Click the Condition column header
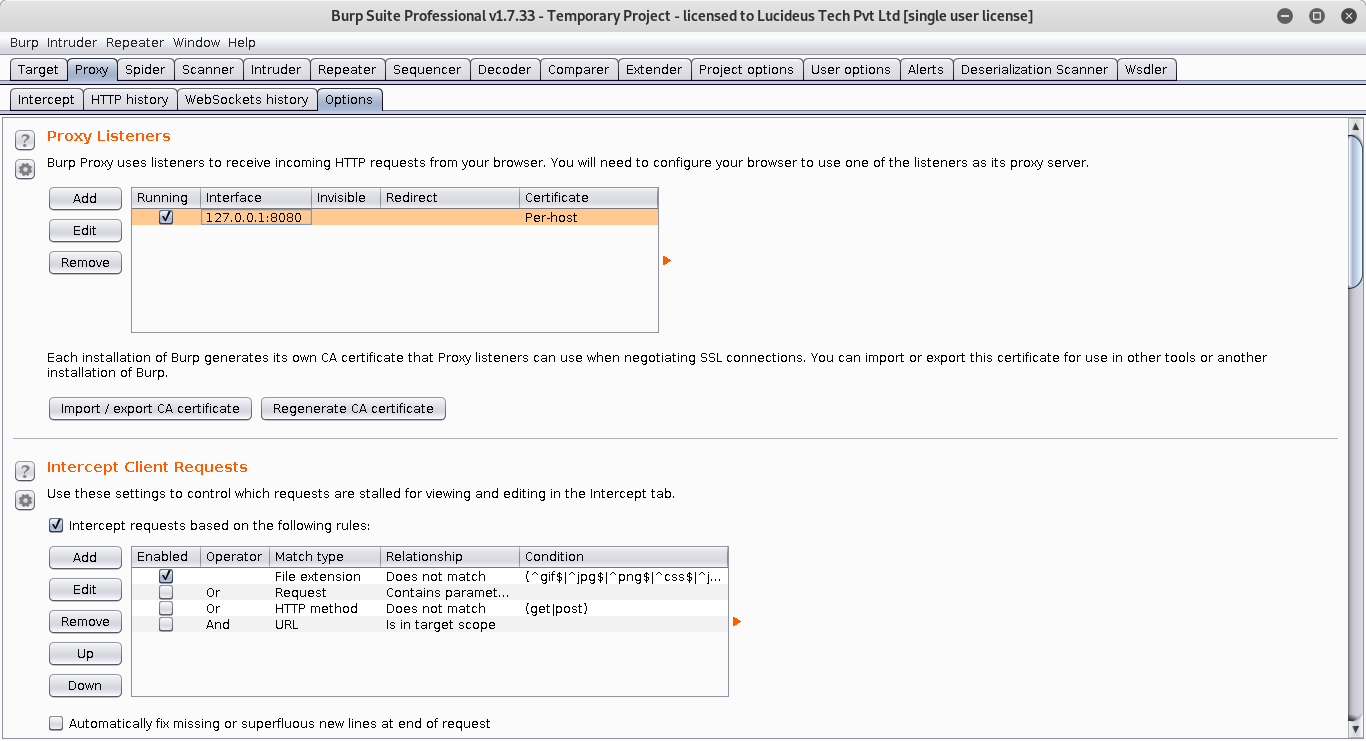Image resolution: width=1366 pixels, height=741 pixels. click(624, 557)
